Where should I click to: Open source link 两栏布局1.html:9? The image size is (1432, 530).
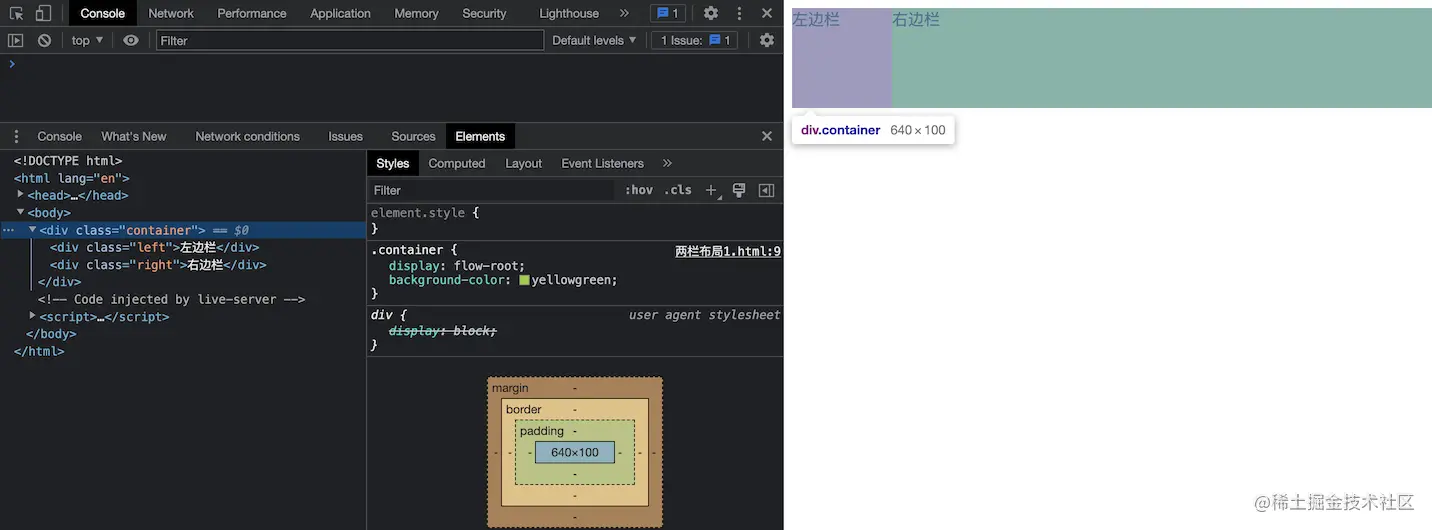728,251
